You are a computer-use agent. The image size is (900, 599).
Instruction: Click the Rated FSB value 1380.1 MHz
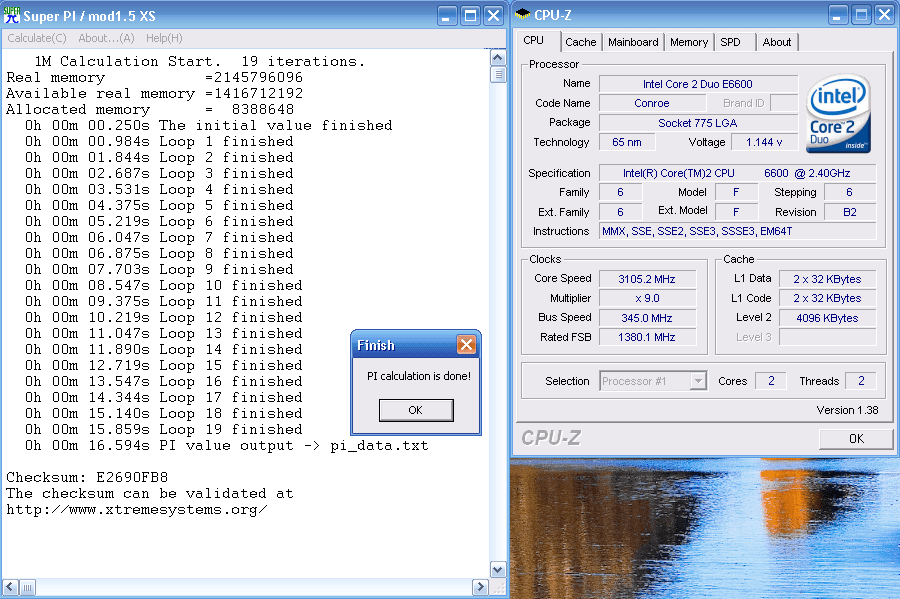click(x=647, y=337)
